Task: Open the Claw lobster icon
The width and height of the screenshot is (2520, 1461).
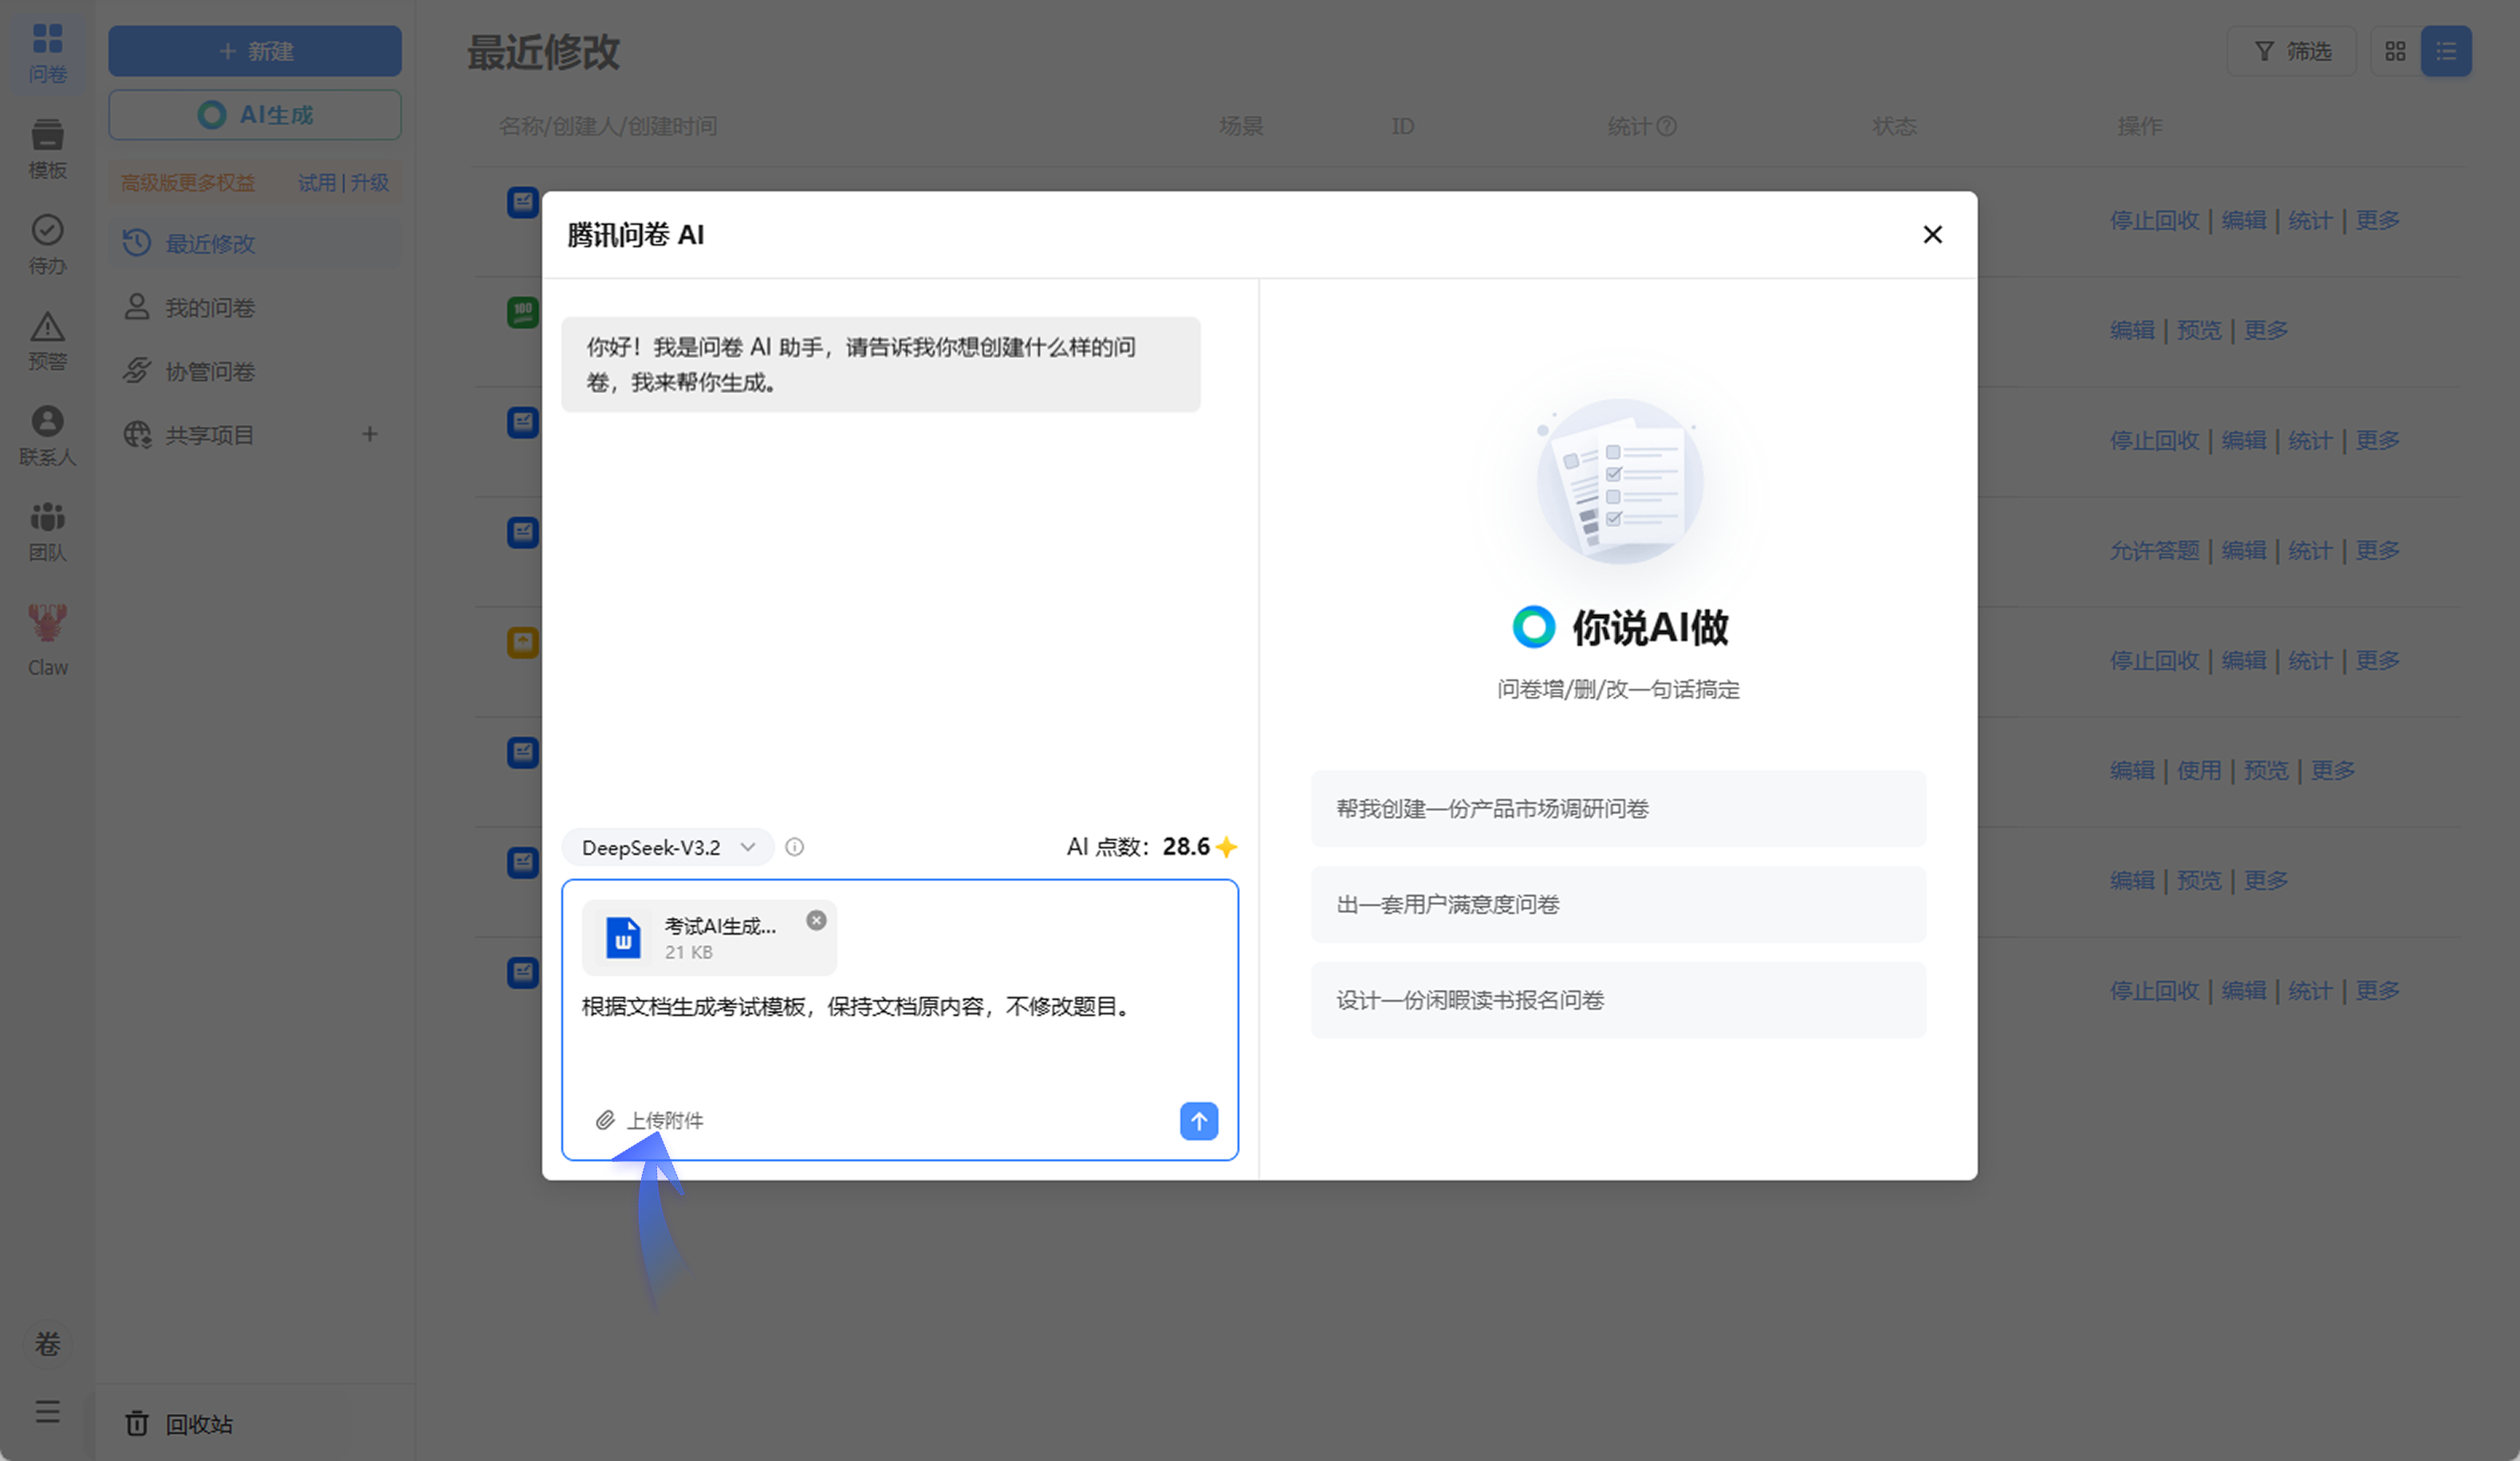Action: pos(47,640)
